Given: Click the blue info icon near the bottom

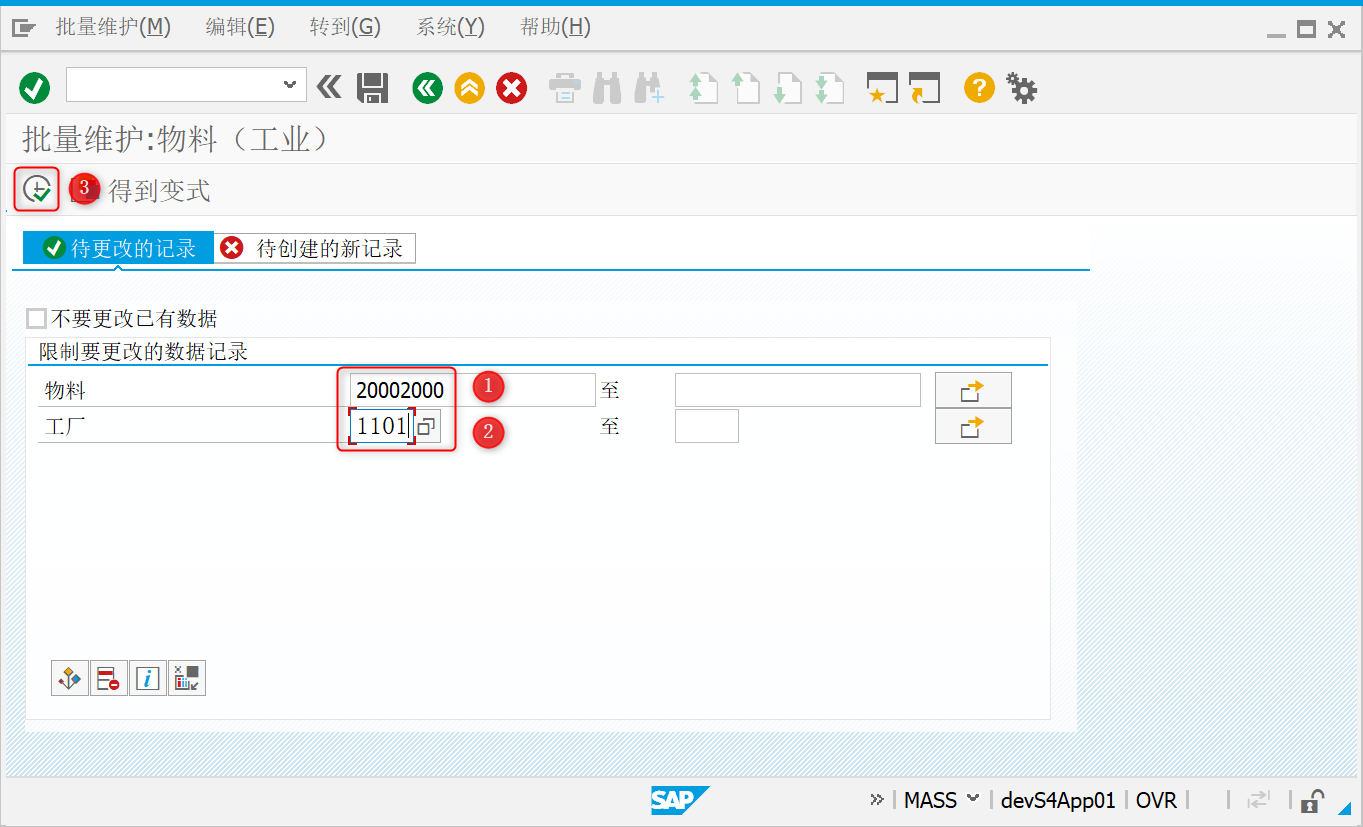Looking at the screenshot, I should (x=148, y=677).
